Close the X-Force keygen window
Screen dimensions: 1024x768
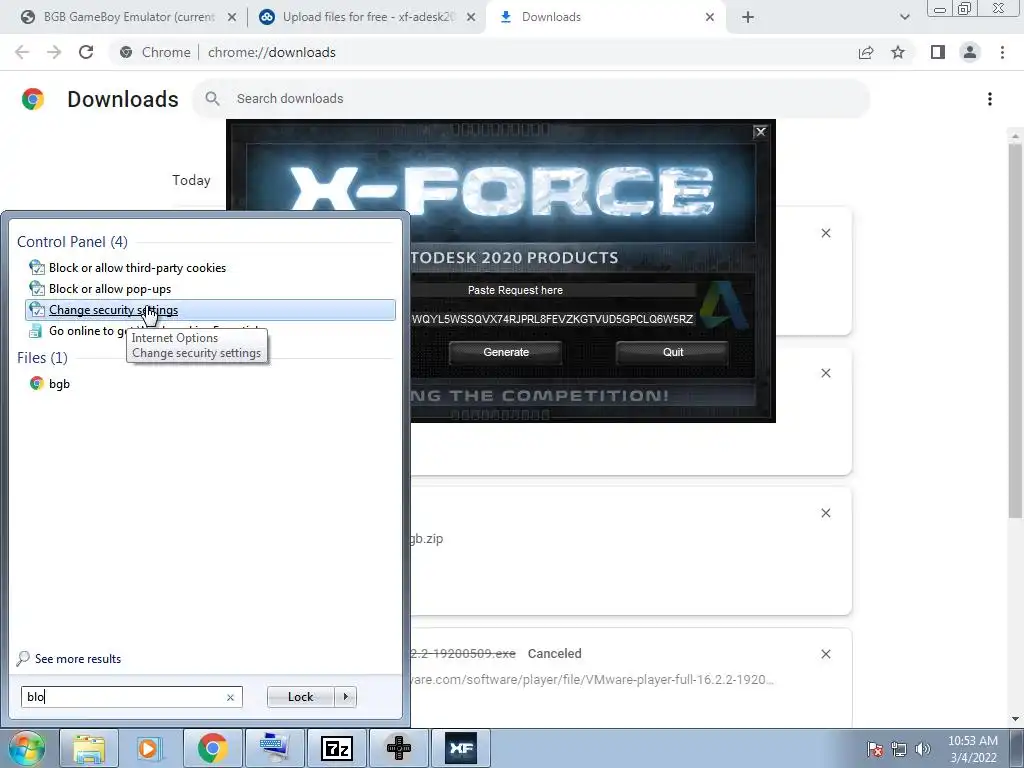click(761, 132)
